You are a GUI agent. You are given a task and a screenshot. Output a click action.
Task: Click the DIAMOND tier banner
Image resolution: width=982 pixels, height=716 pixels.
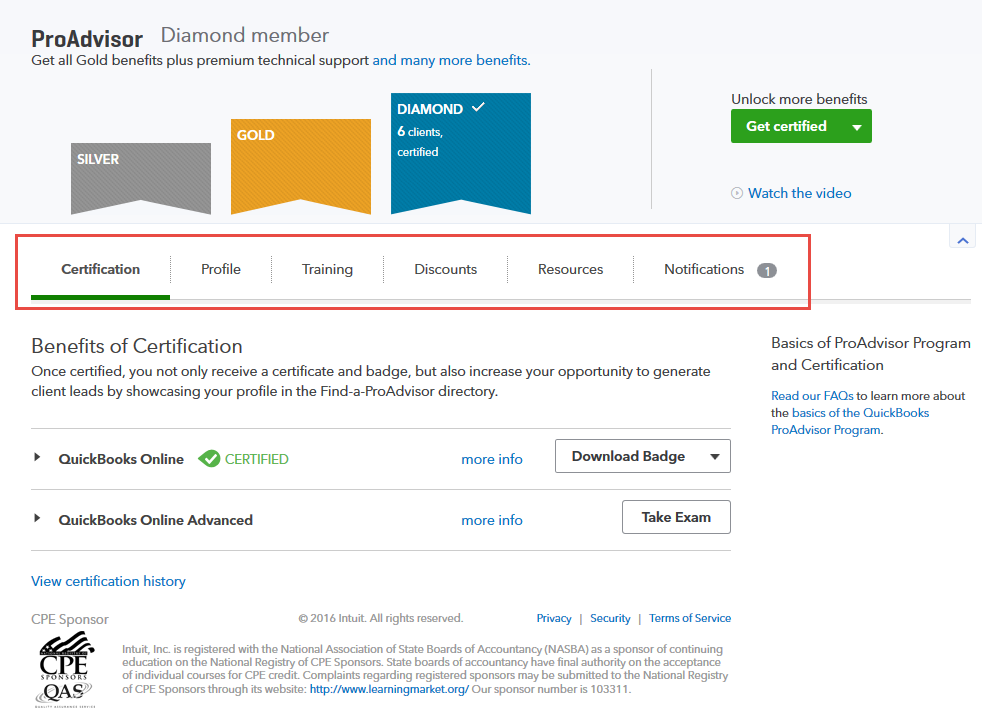point(461,153)
